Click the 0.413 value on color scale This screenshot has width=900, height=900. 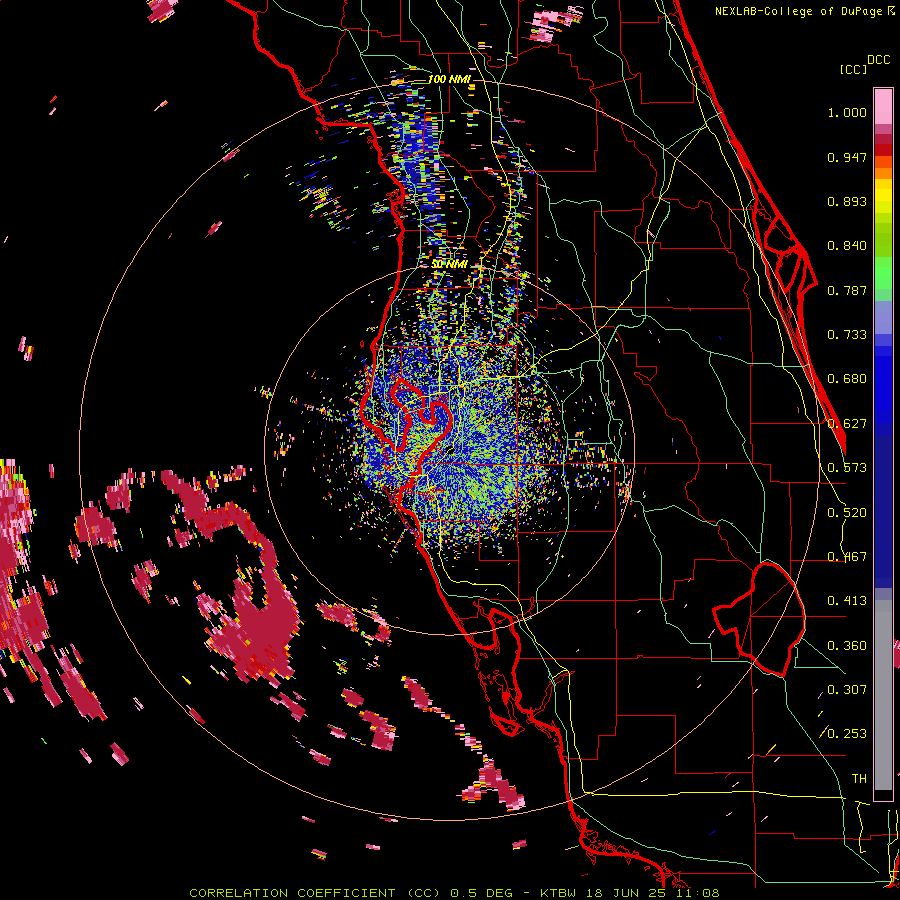(847, 601)
